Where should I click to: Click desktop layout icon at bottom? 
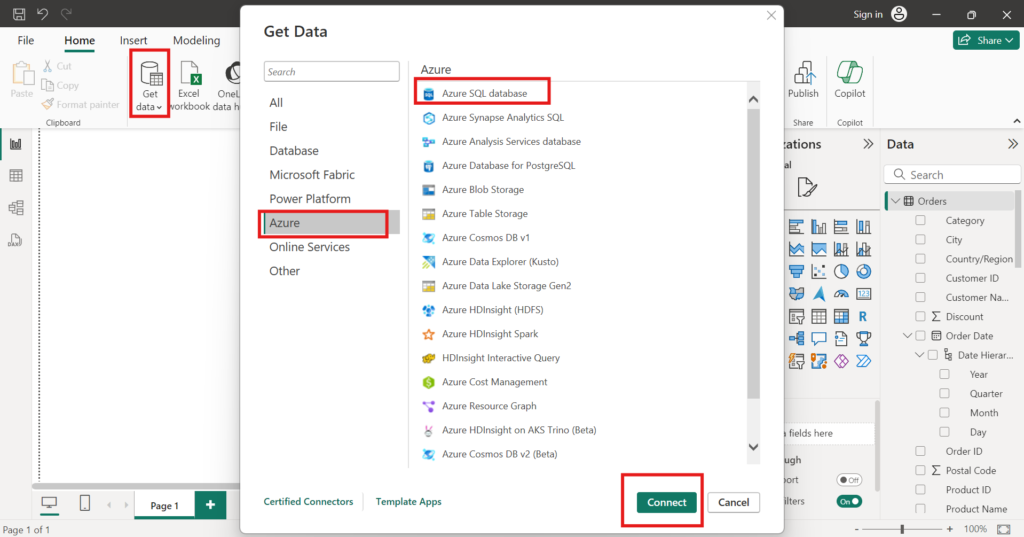tap(49, 503)
